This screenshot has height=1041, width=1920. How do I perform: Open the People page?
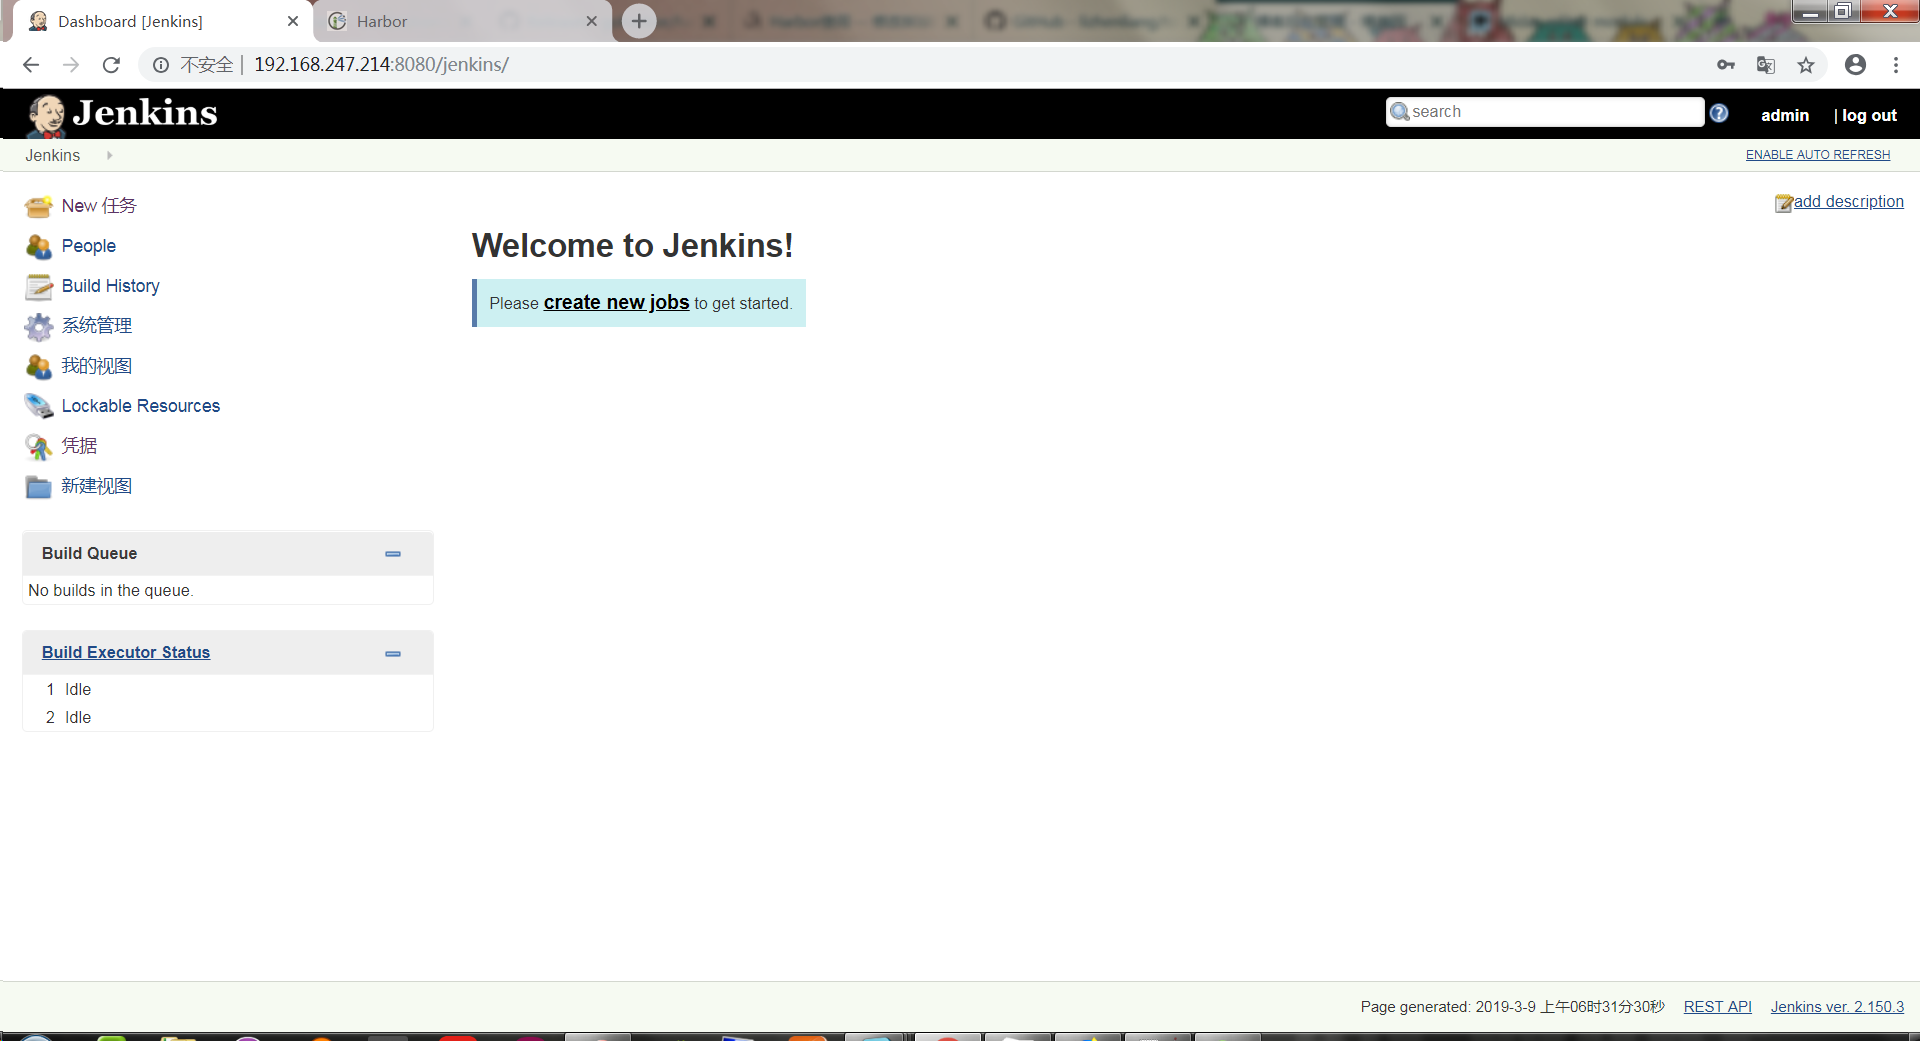pos(89,246)
